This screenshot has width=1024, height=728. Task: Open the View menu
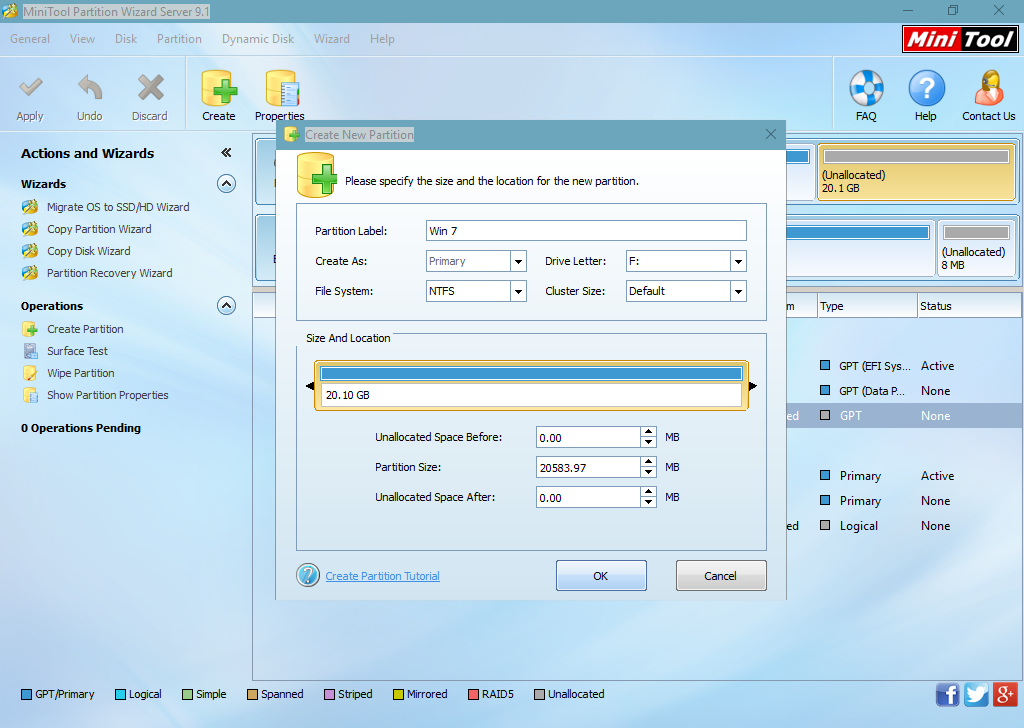pos(82,39)
